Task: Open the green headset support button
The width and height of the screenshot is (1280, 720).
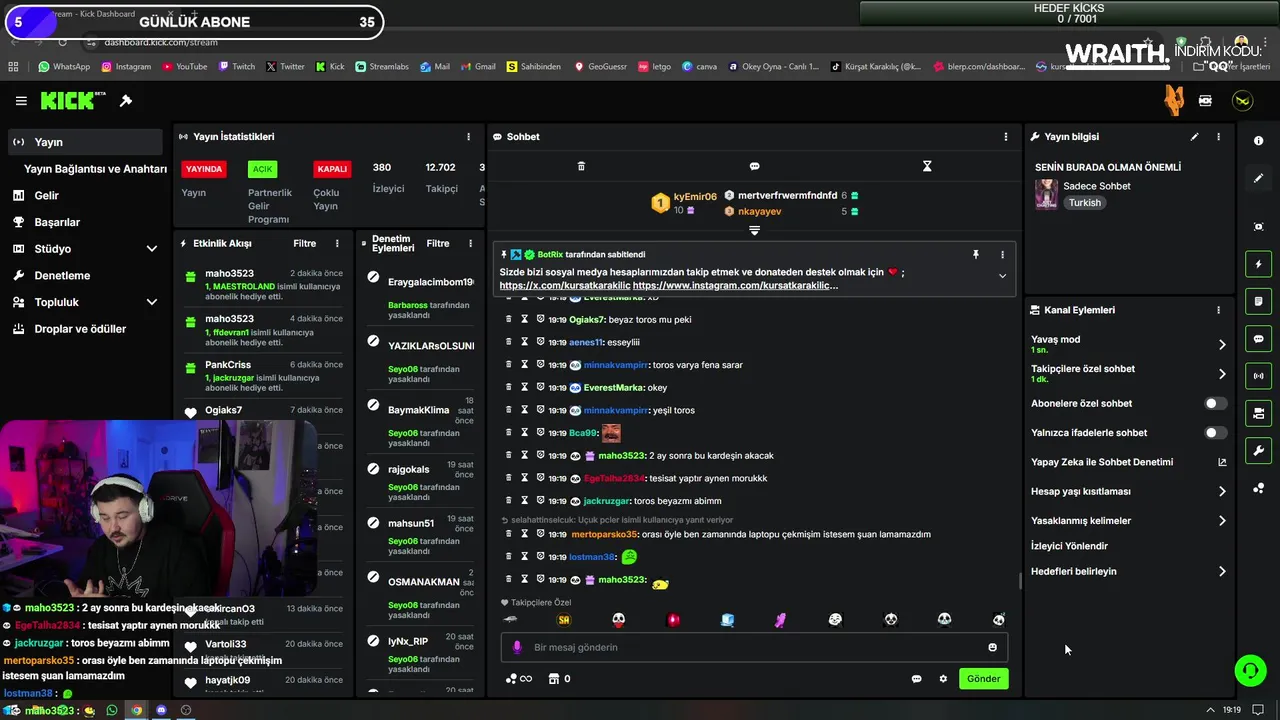Action: tap(1250, 670)
